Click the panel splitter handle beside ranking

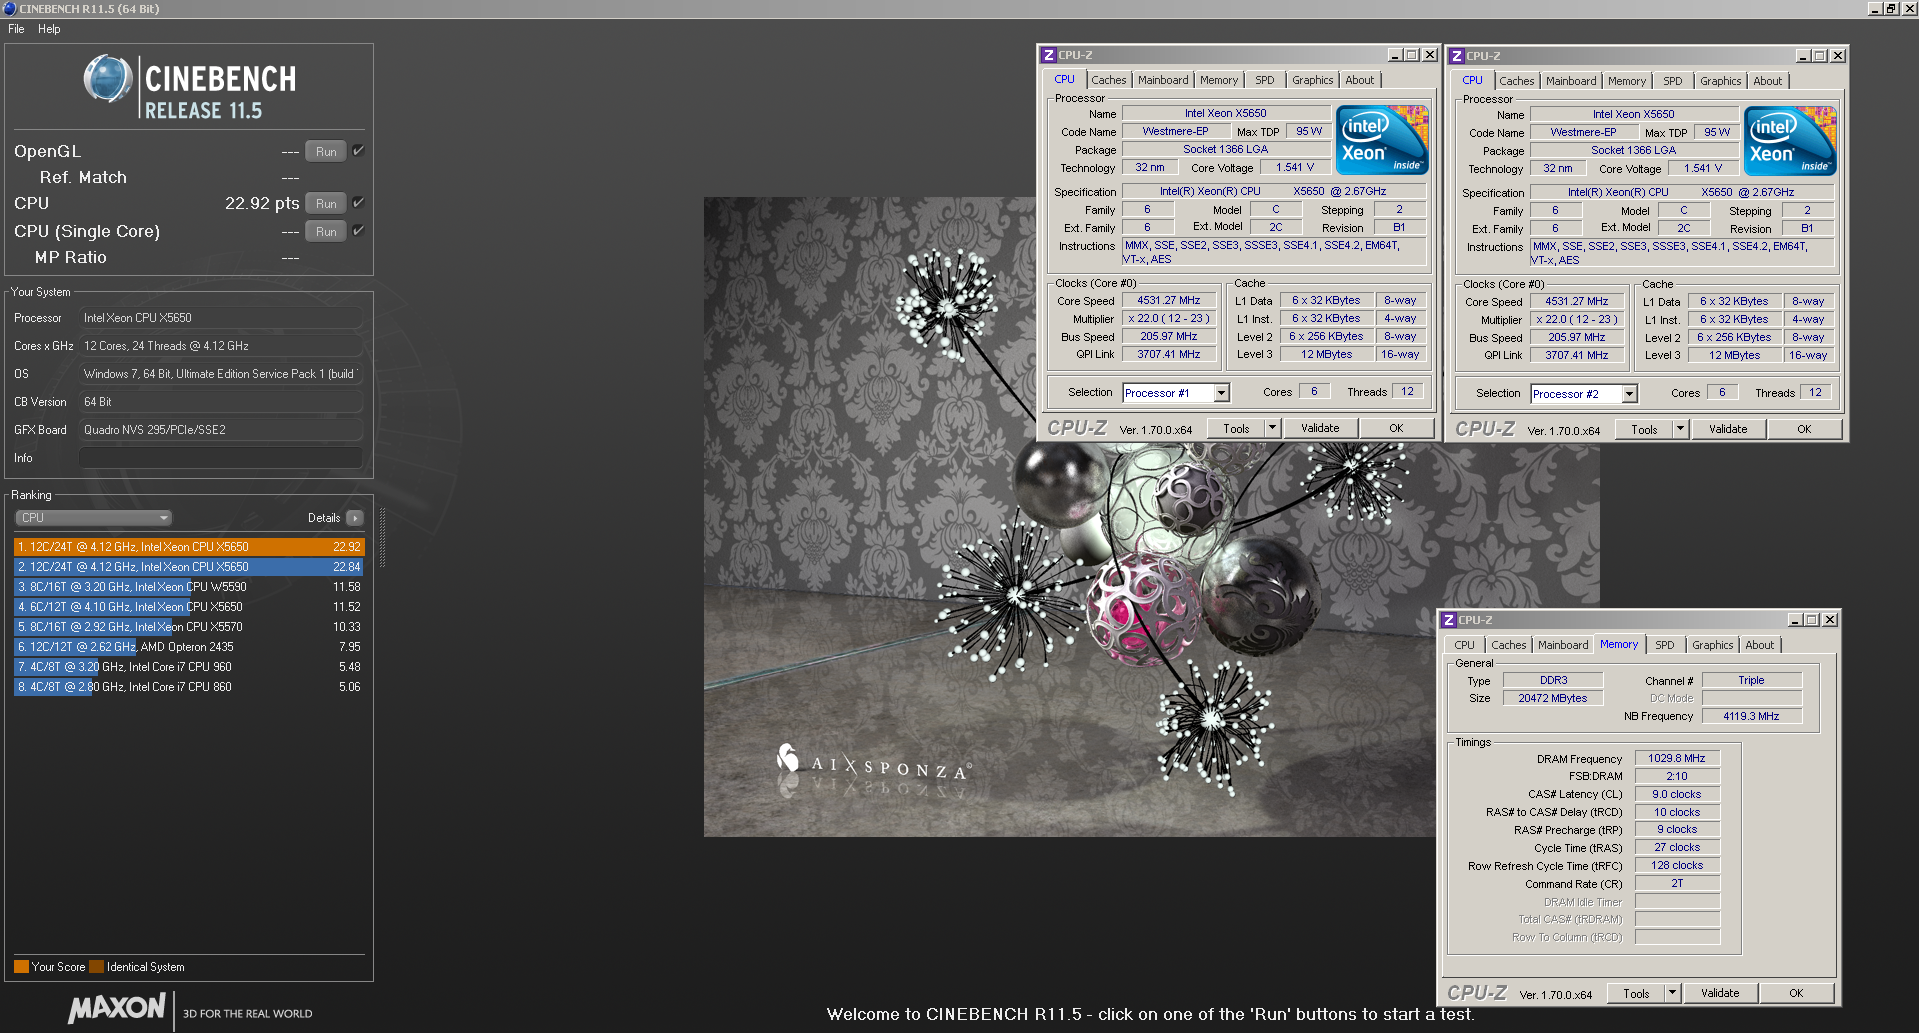[x=382, y=537]
